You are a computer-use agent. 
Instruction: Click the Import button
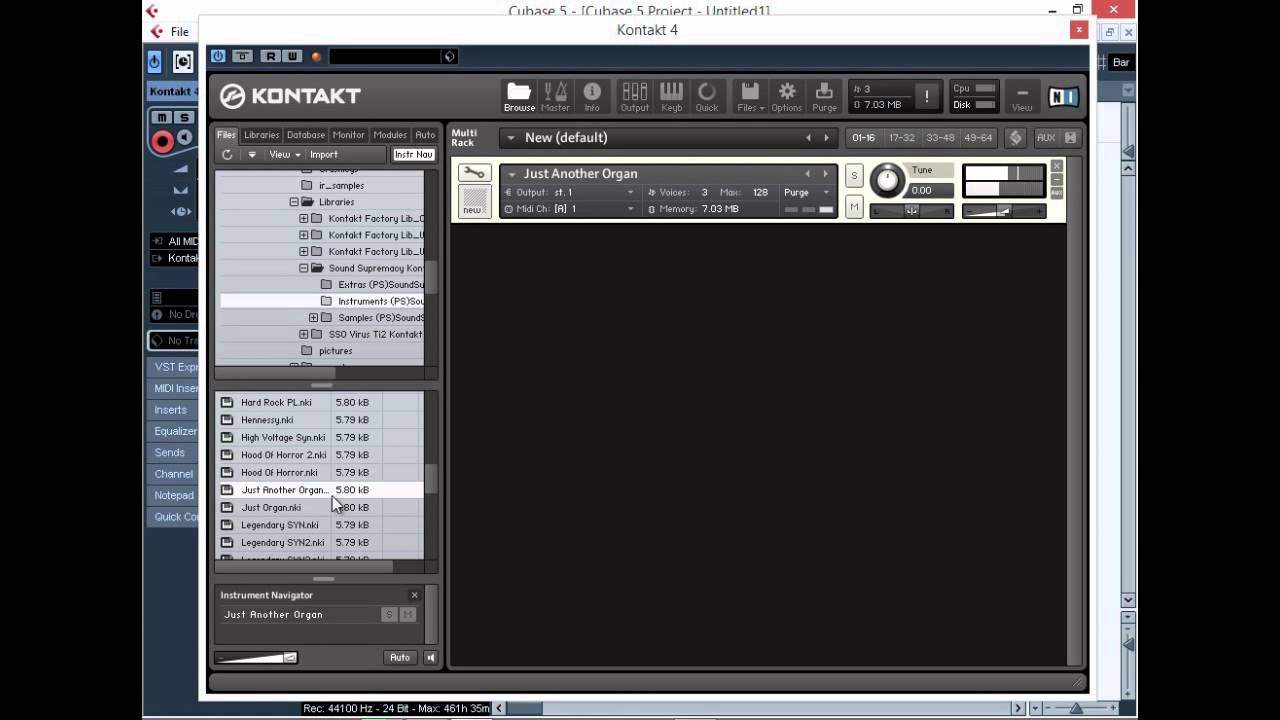click(324, 155)
